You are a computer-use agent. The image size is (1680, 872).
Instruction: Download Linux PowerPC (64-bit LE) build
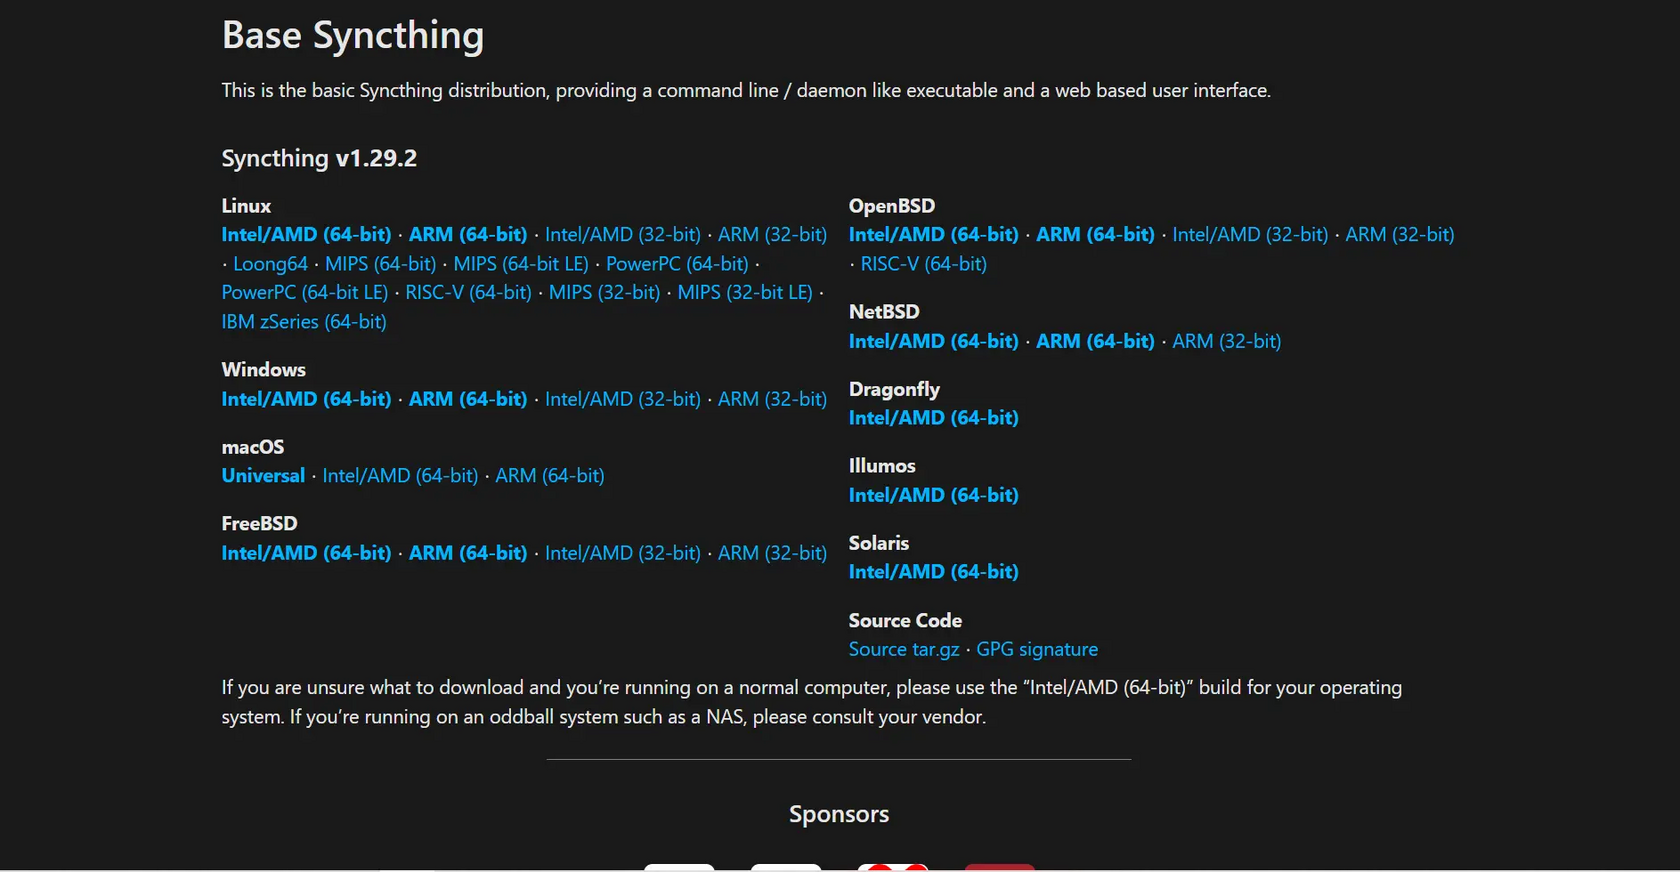(304, 293)
